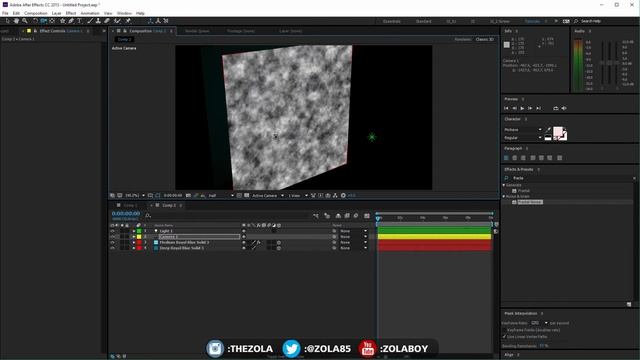Toggle the transparency grid in viewer
This screenshot has width=640, height=360.
tap(247, 196)
